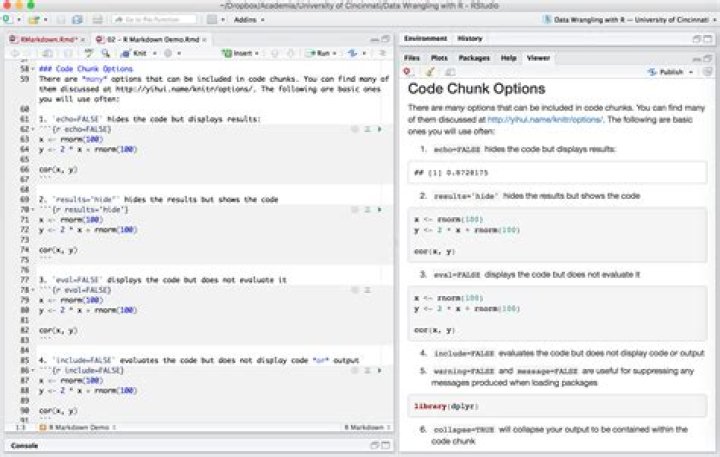
Task: Open the Files tab
Action: 412,58
